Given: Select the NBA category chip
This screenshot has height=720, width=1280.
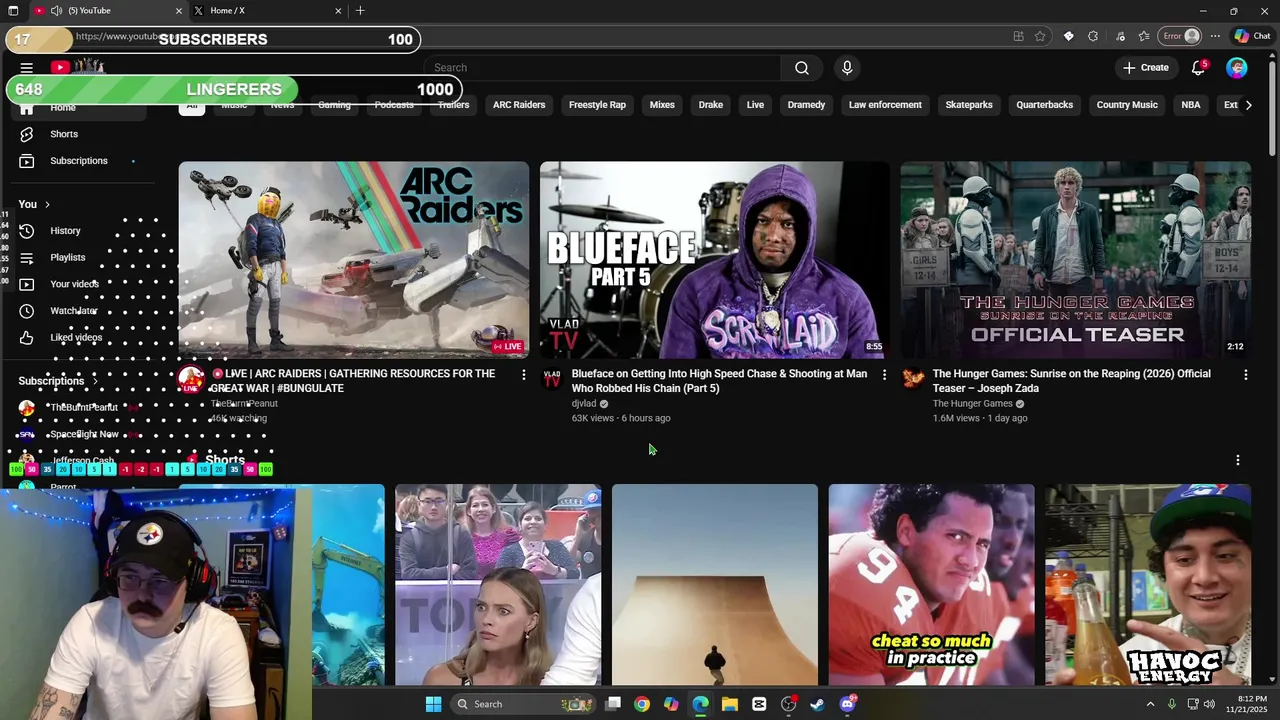Looking at the screenshot, I should [1191, 105].
